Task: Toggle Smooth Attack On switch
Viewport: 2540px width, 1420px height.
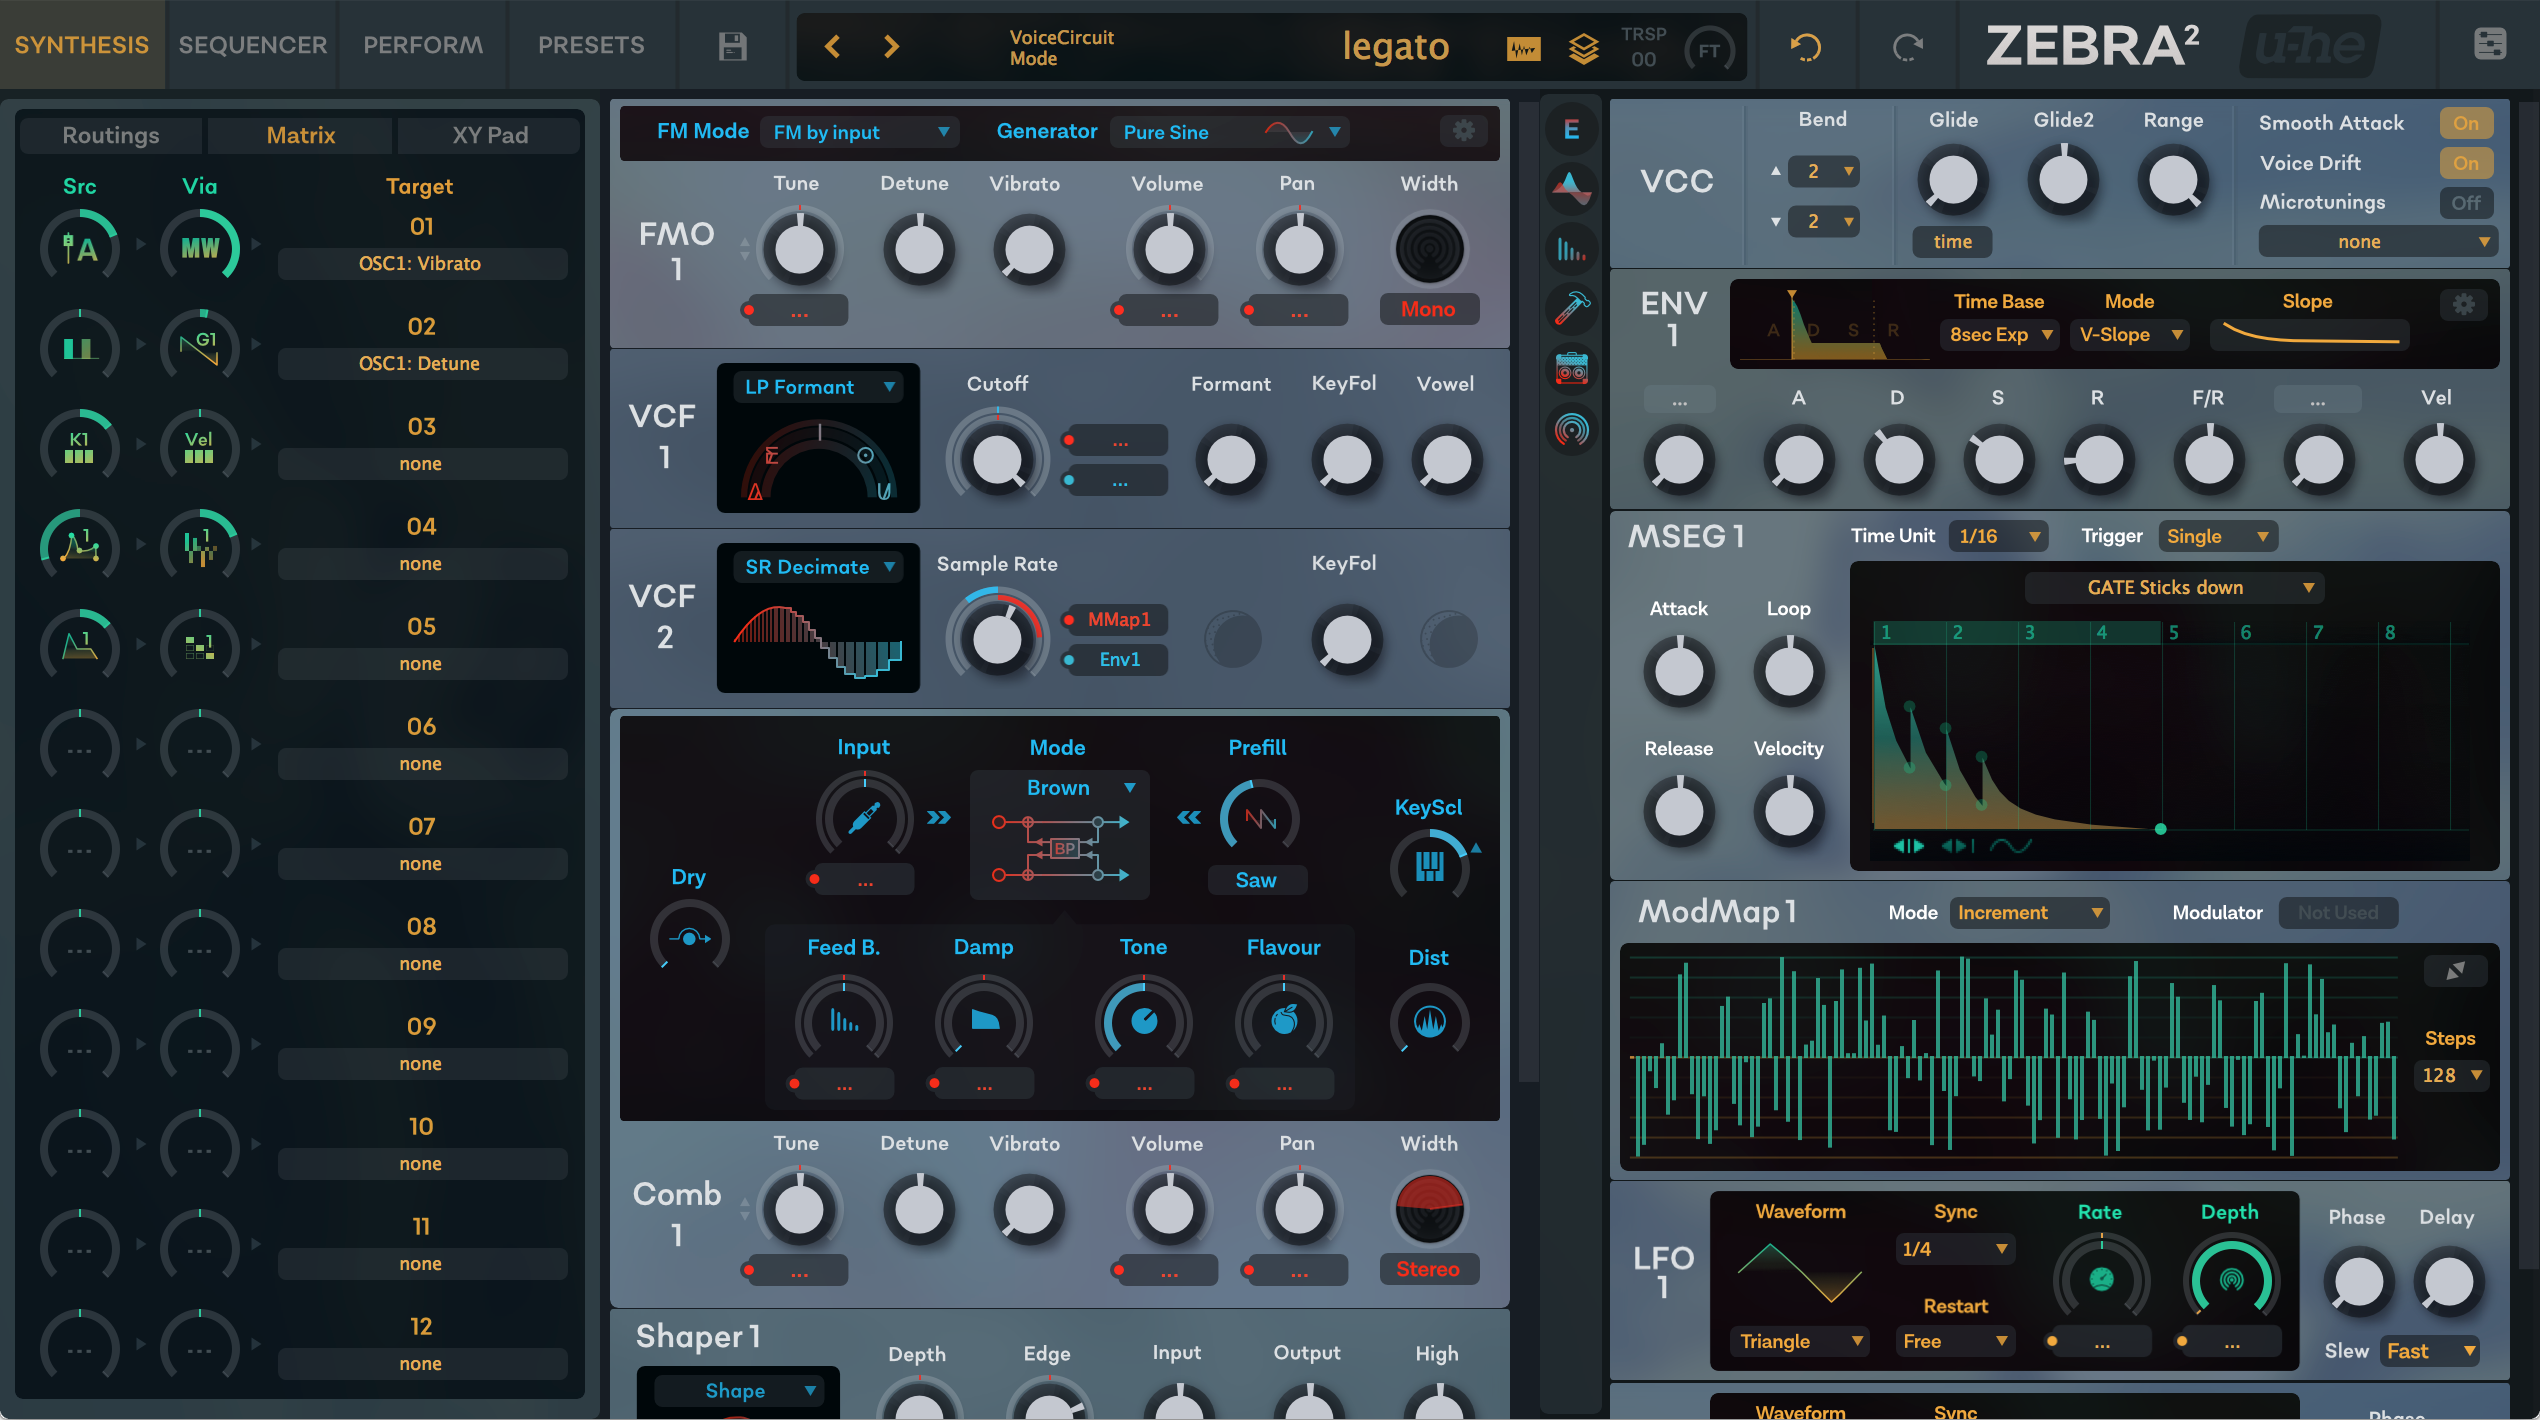Action: click(x=2466, y=123)
